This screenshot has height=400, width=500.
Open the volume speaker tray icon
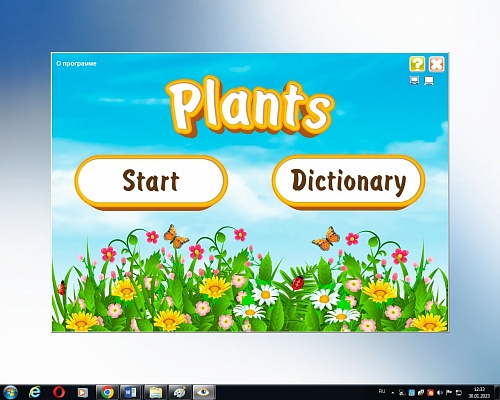tap(440, 392)
